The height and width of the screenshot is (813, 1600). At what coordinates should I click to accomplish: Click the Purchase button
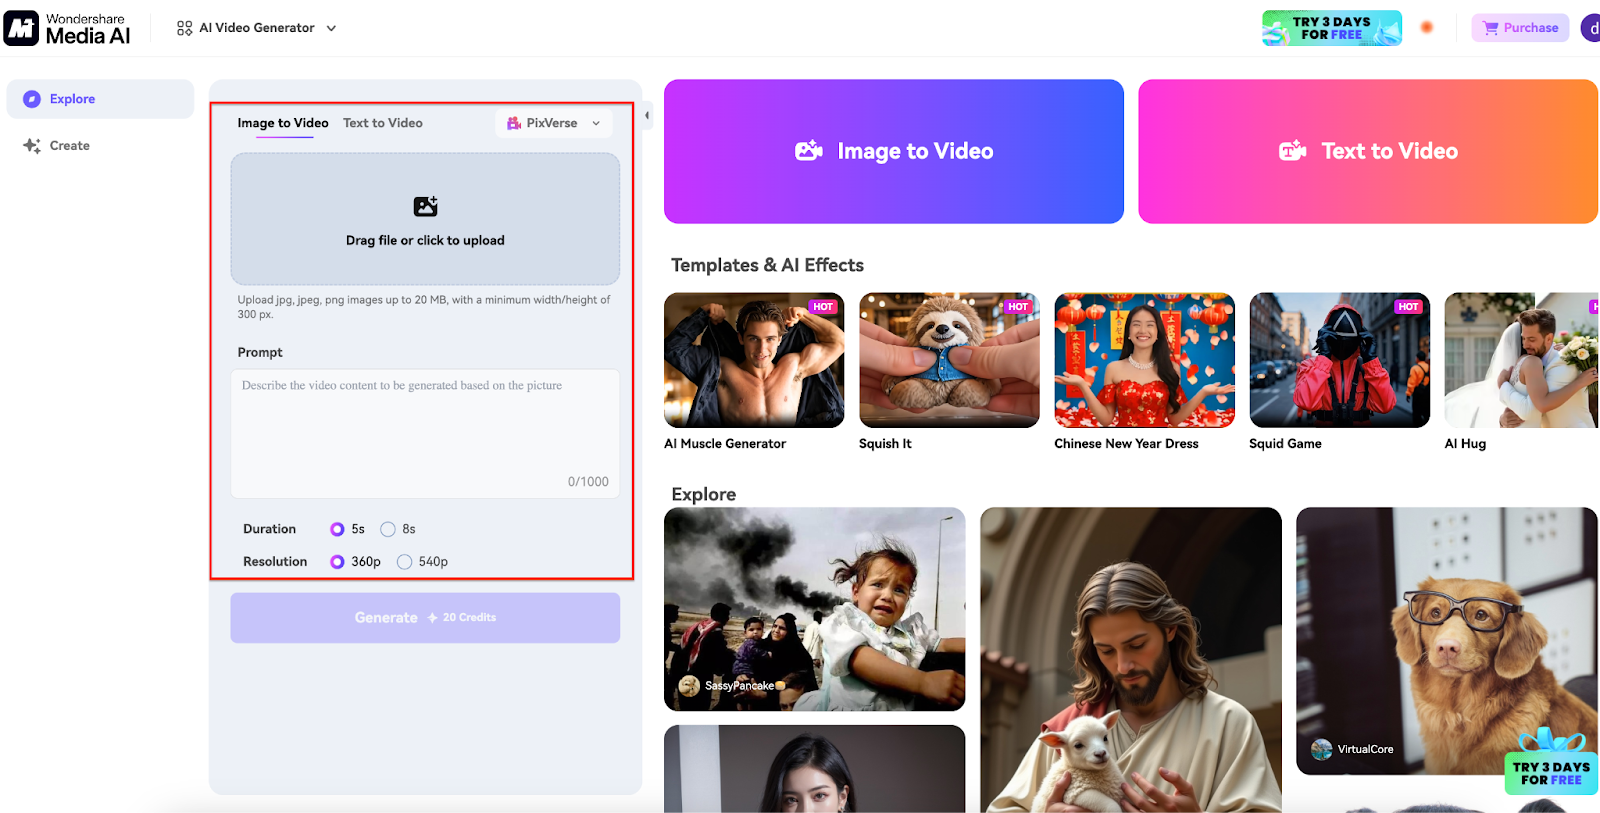1520,28
